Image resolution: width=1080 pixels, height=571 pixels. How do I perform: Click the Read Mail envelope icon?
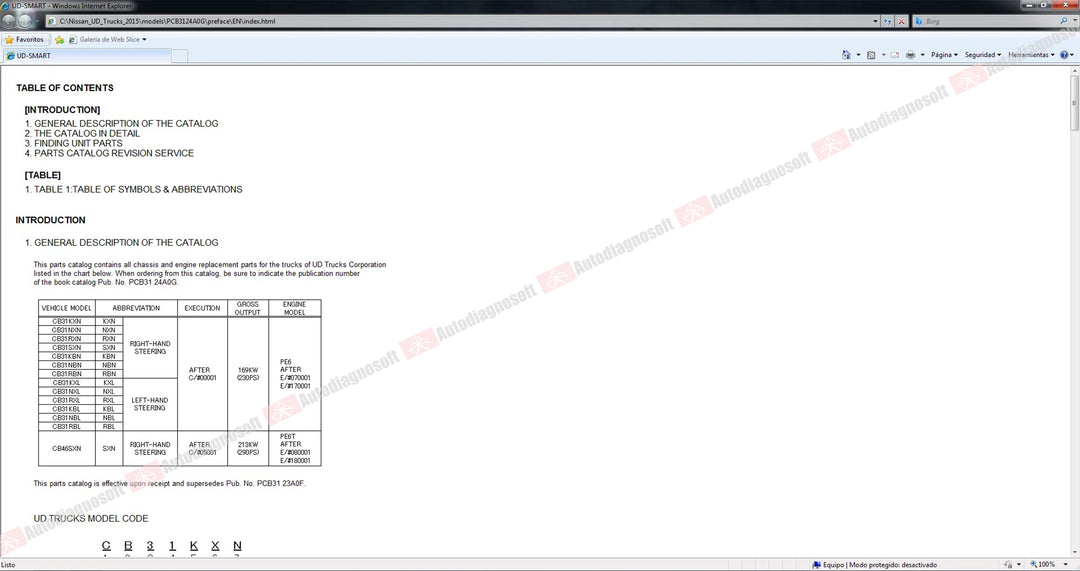click(895, 54)
